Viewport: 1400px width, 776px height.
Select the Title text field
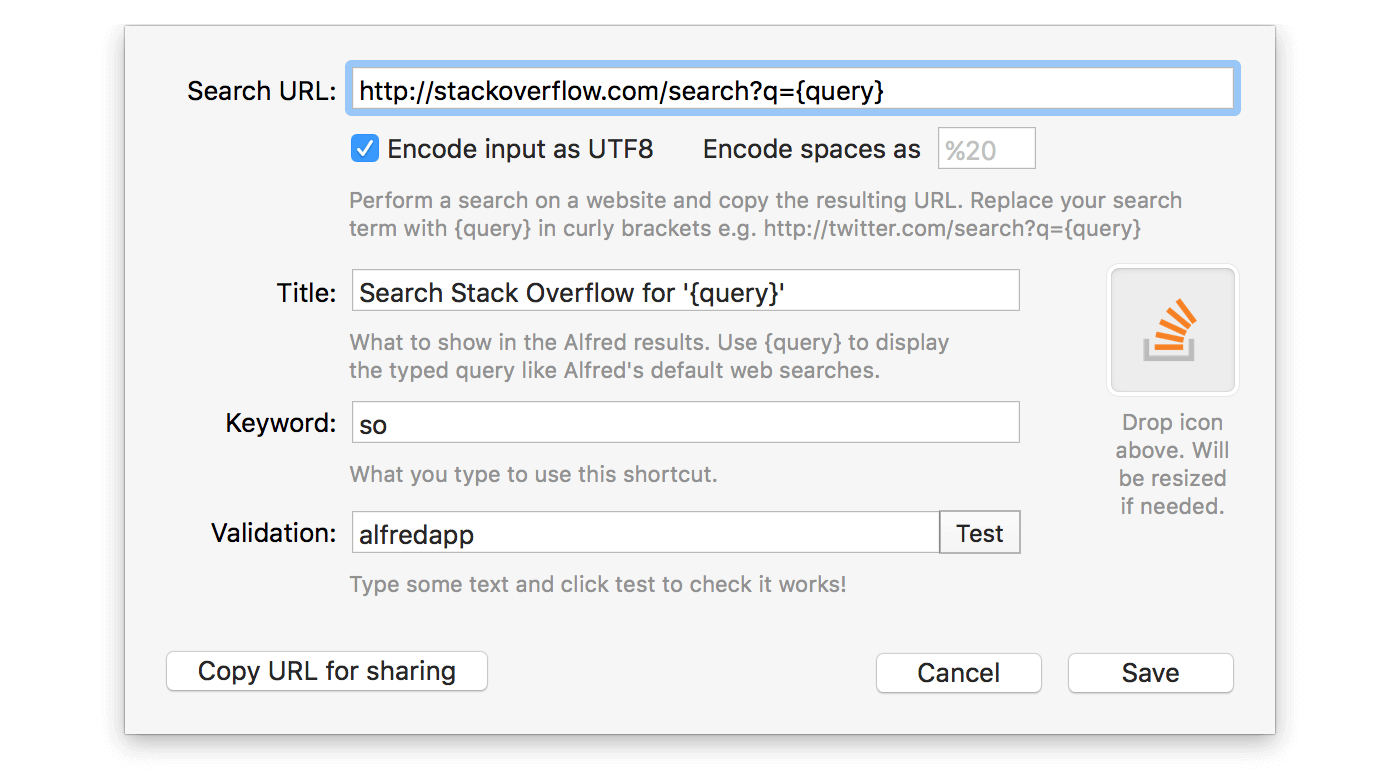(x=685, y=290)
